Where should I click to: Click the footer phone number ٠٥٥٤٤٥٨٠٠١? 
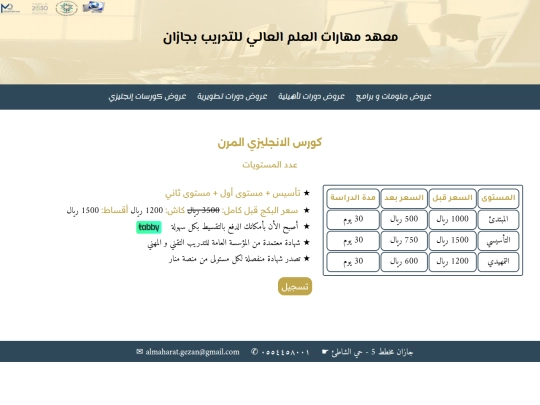(285, 352)
